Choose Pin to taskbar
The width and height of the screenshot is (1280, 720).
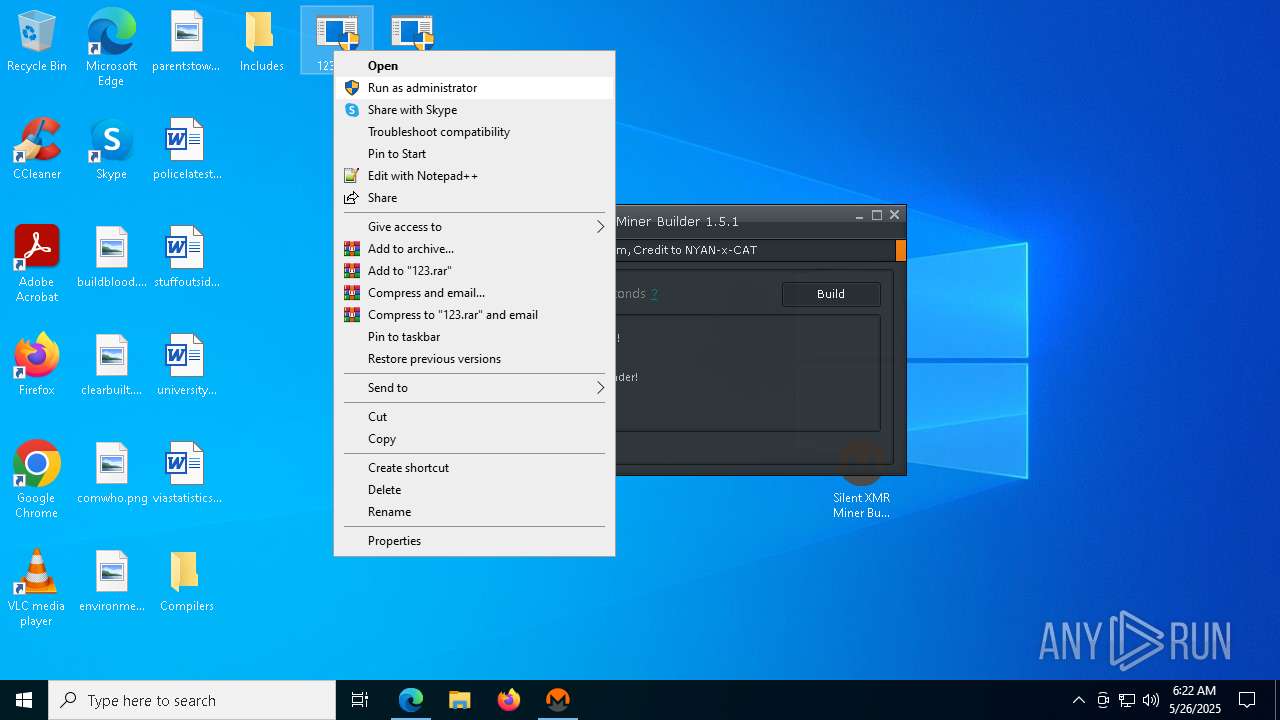(474, 337)
